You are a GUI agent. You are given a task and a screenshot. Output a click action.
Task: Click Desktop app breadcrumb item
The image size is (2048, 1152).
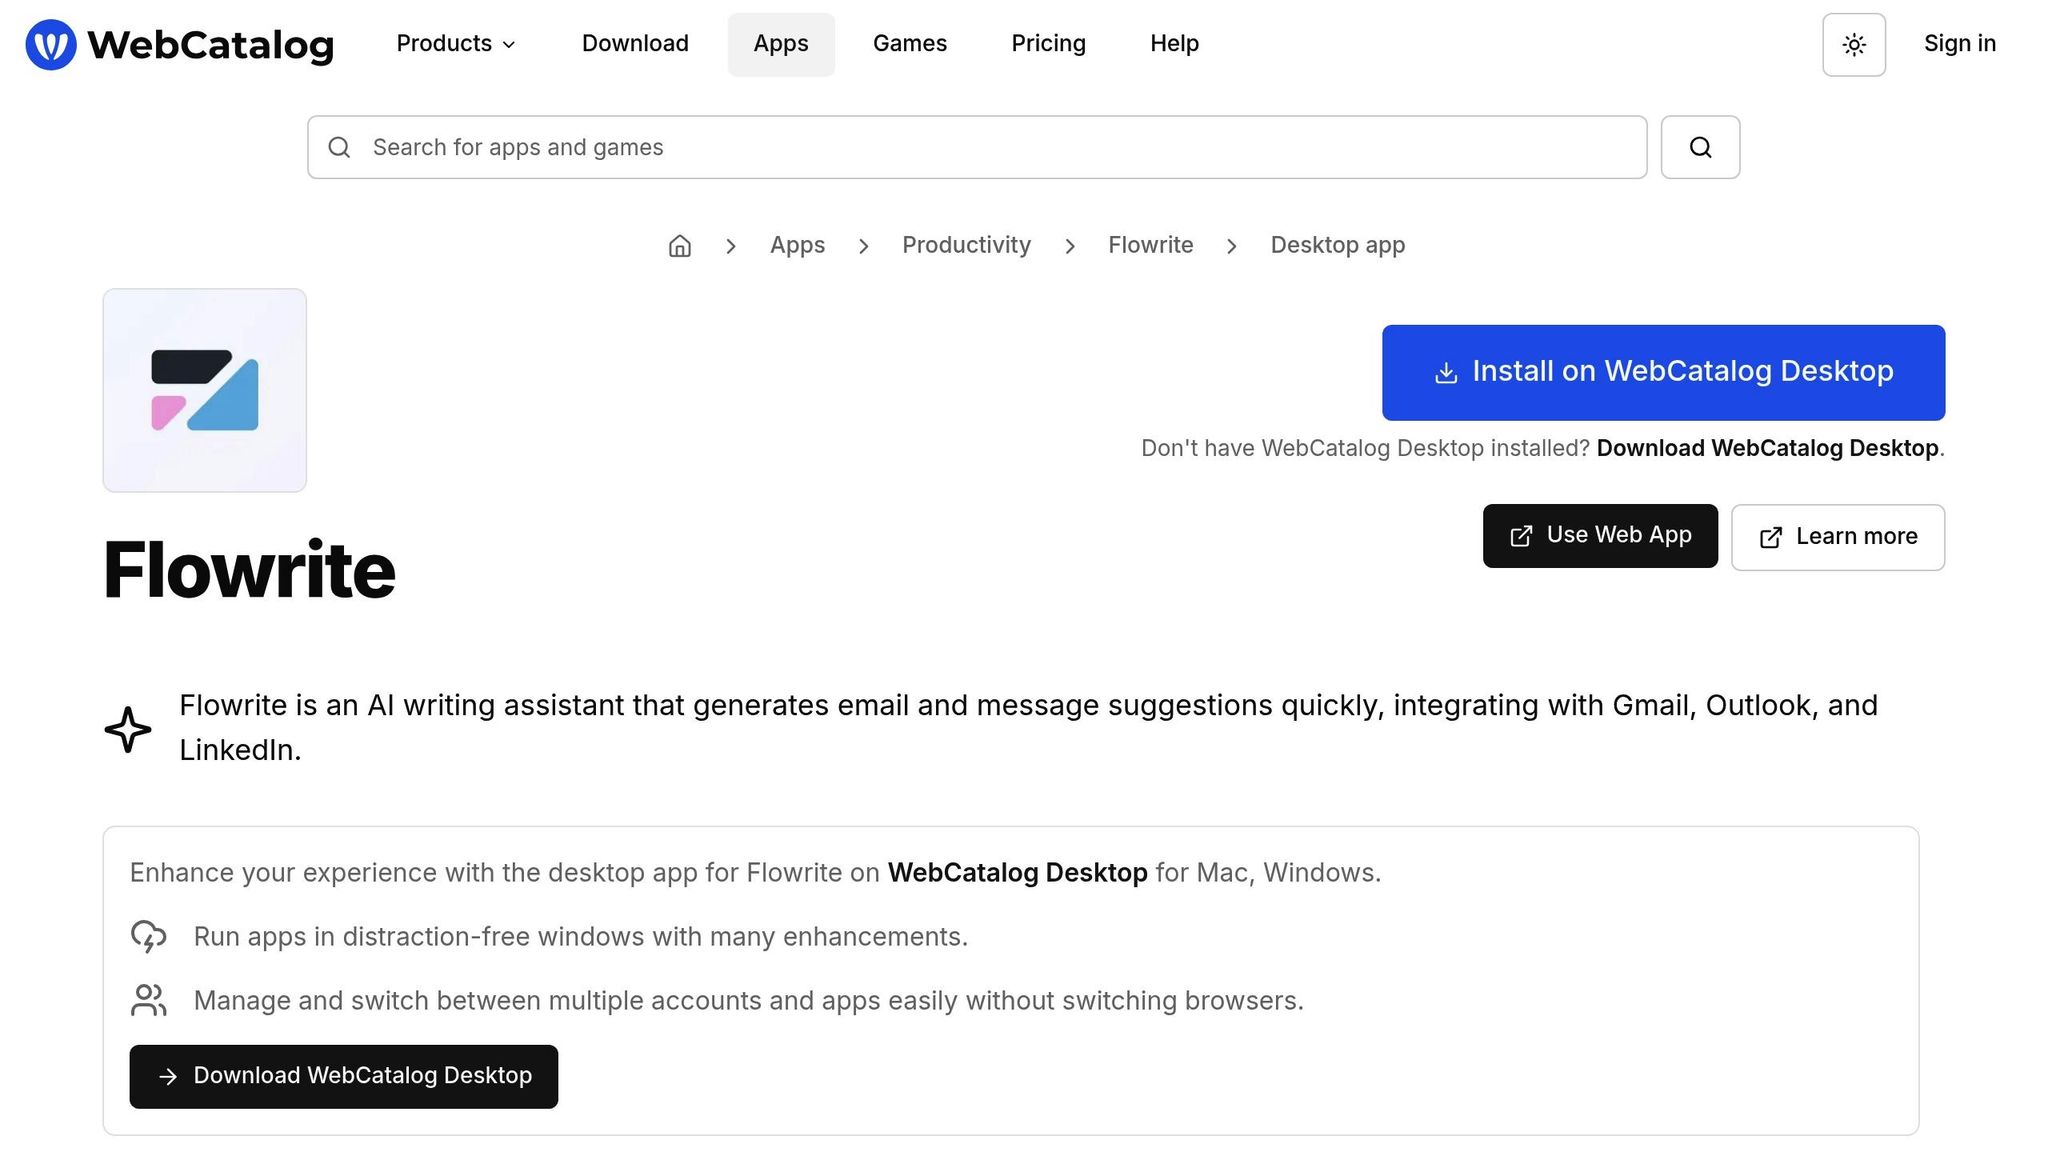[1337, 245]
